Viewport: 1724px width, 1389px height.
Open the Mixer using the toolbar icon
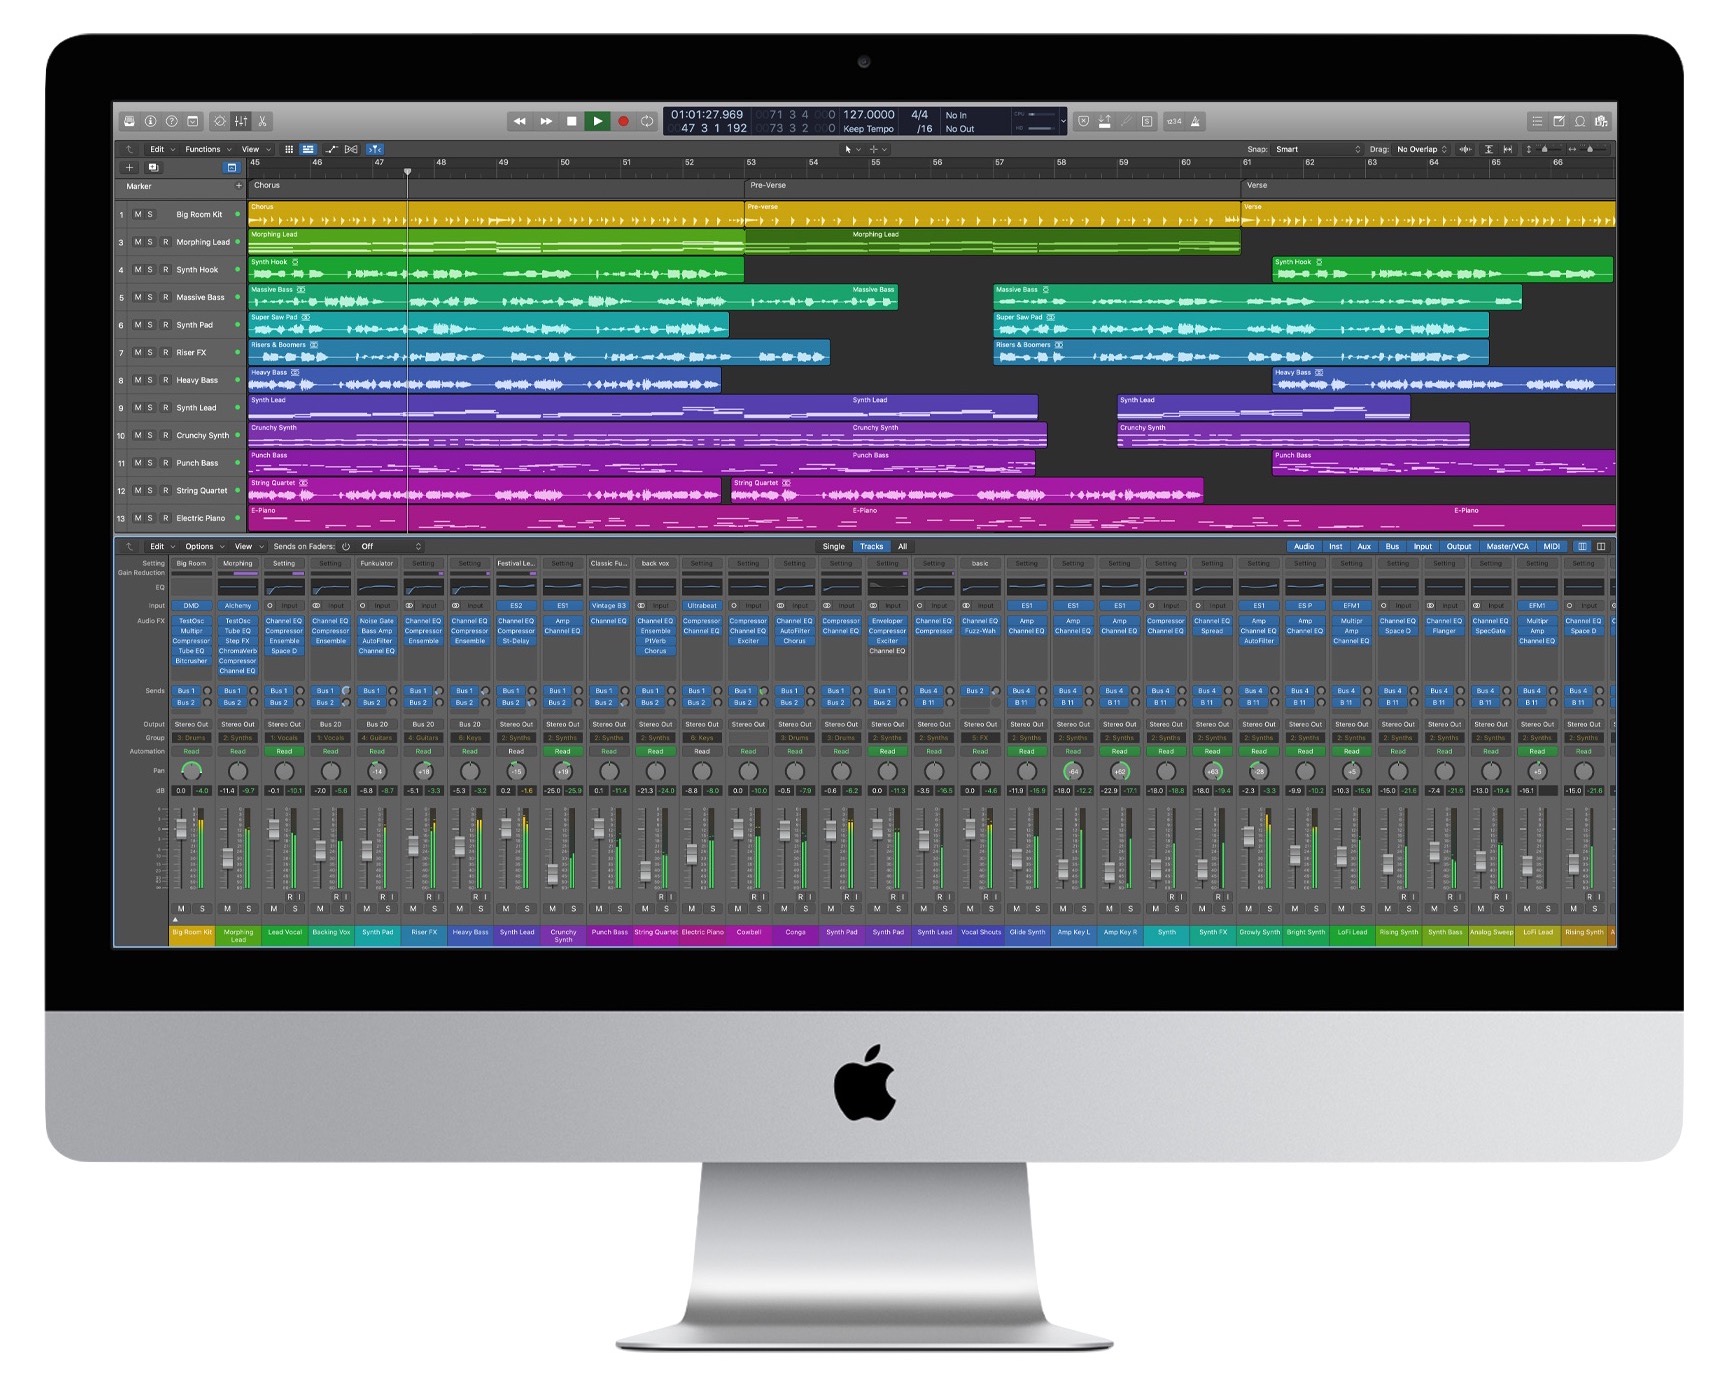pos(241,121)
